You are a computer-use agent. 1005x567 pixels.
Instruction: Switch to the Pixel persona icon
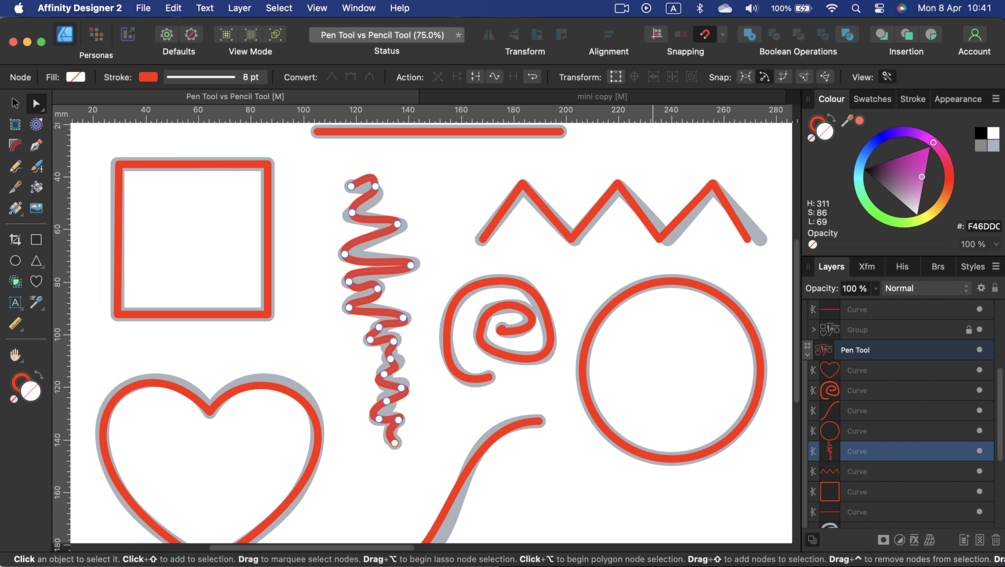pos(96,35)
